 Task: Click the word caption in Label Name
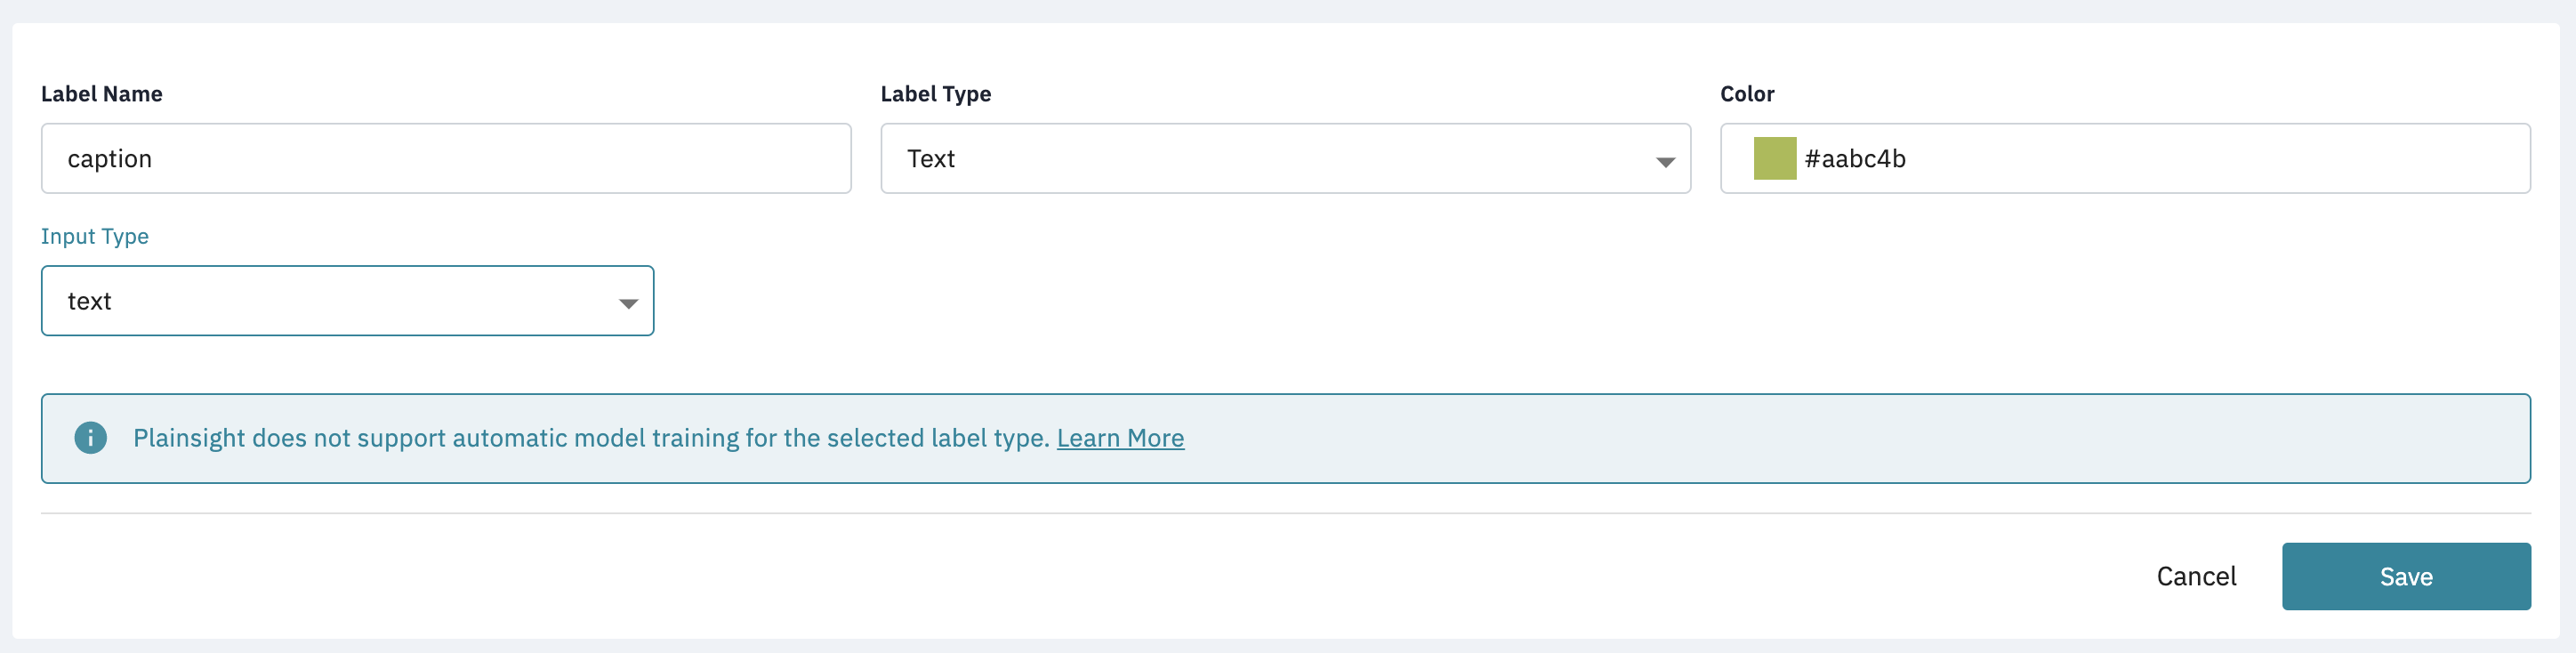click(x=110, y=159)
